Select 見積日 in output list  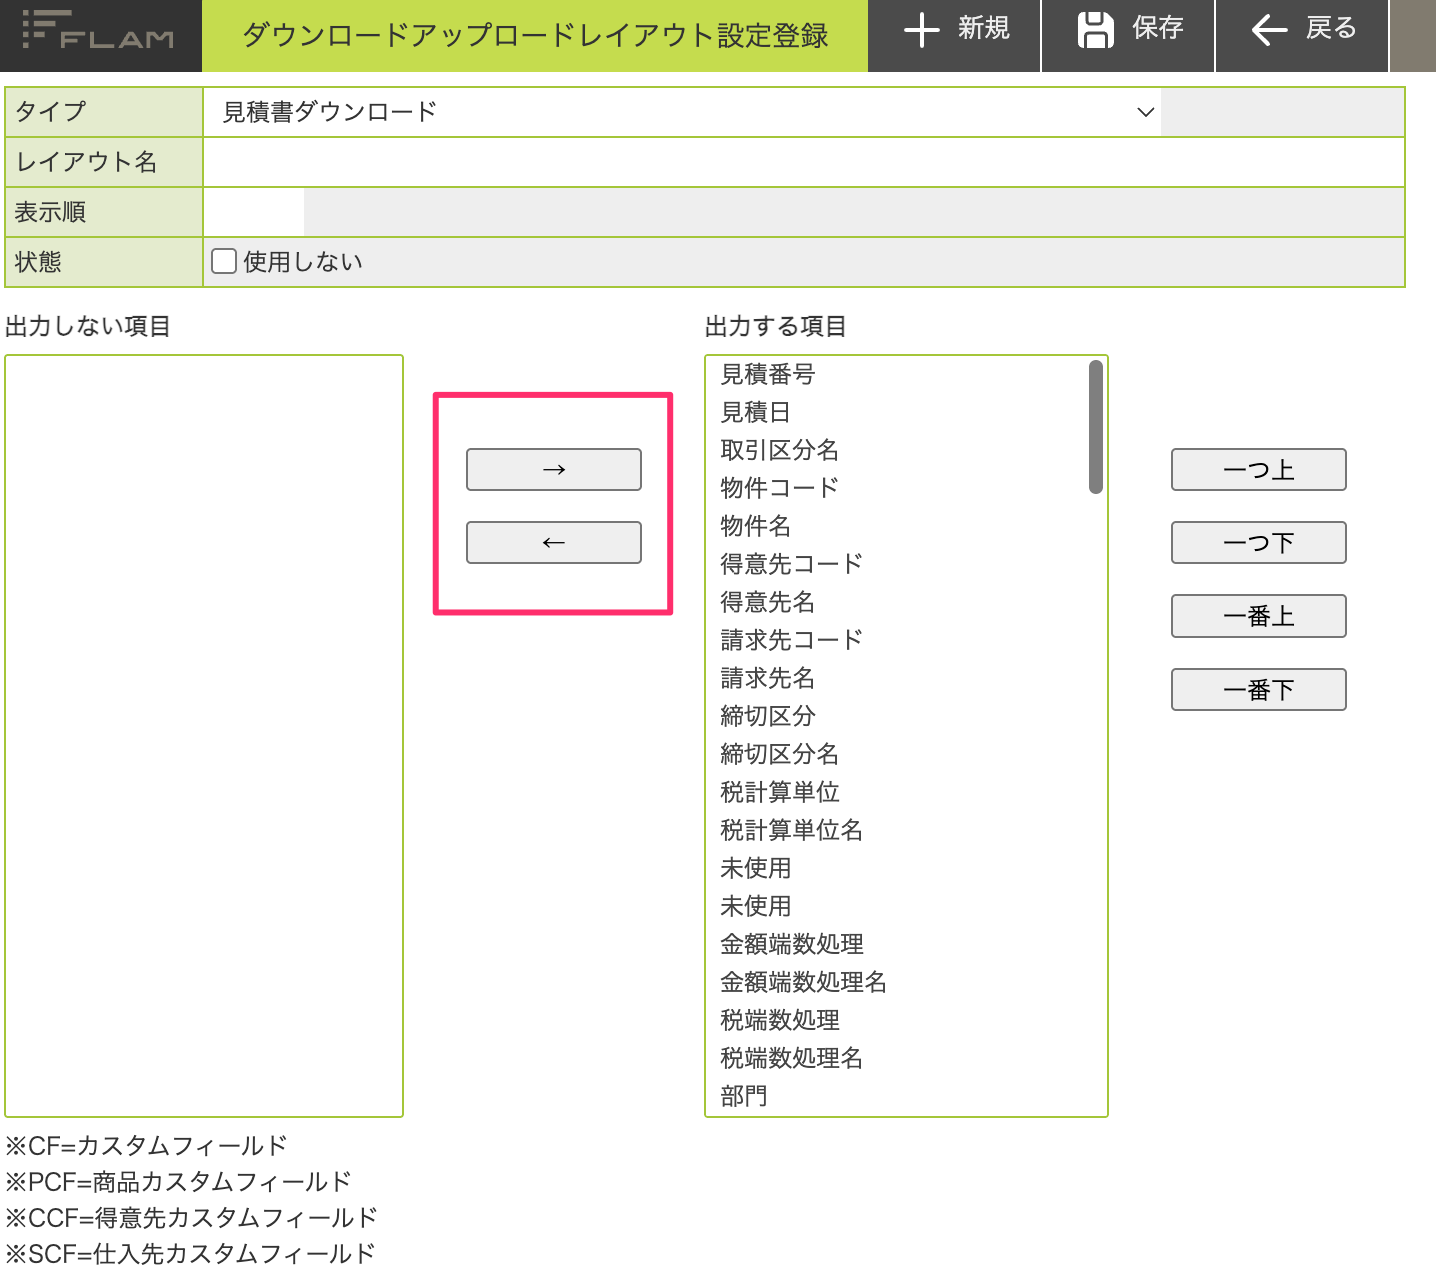click(x=756, y=412)
